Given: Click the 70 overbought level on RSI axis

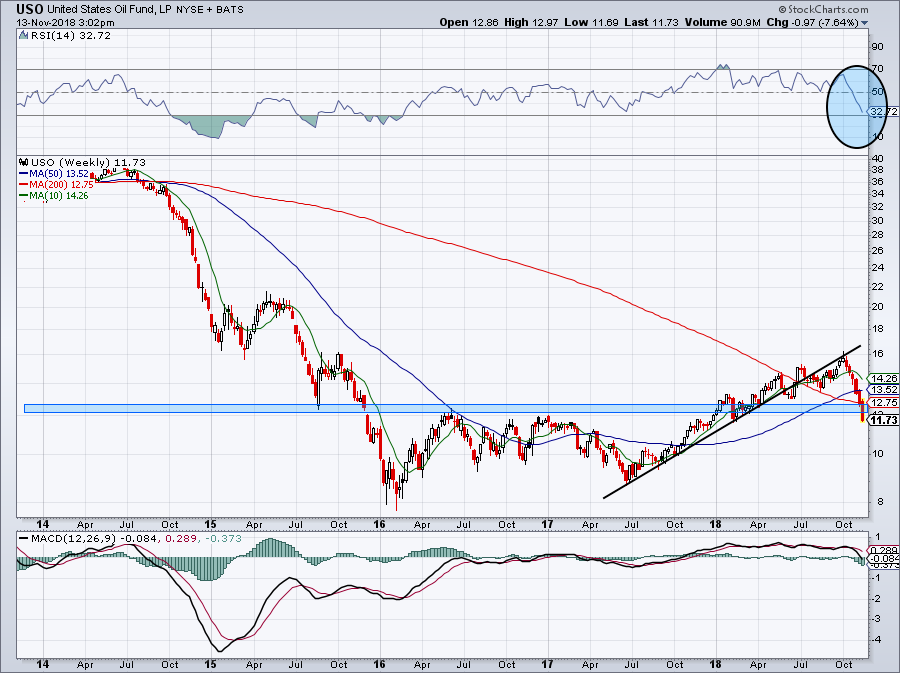Looking at the screenshot, I should tap(878, 69).
